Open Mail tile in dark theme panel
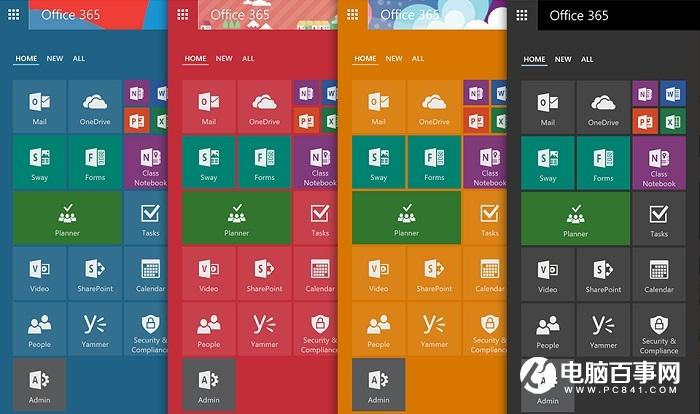The image size is (700, 414). [x=548, y=107]
